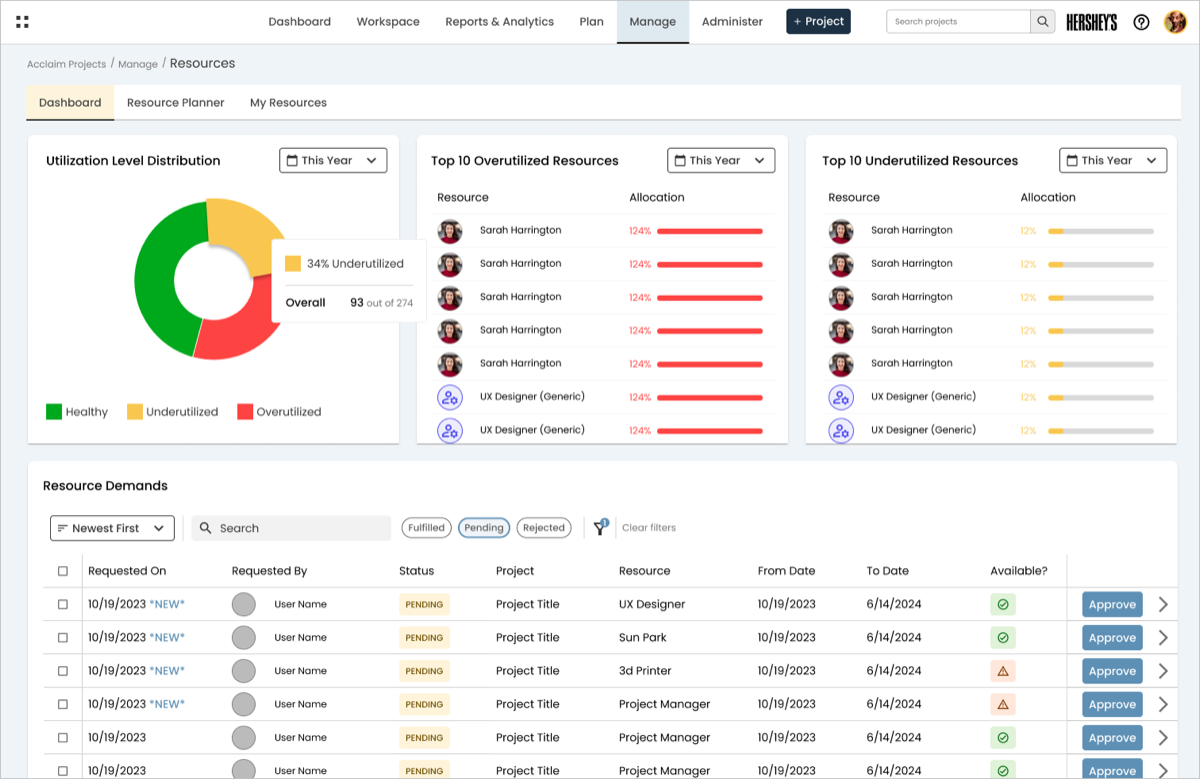Check the 3d Printer demand row checkbox
Viewport: 1200px width, 779px height.
(x=63, y=671)
